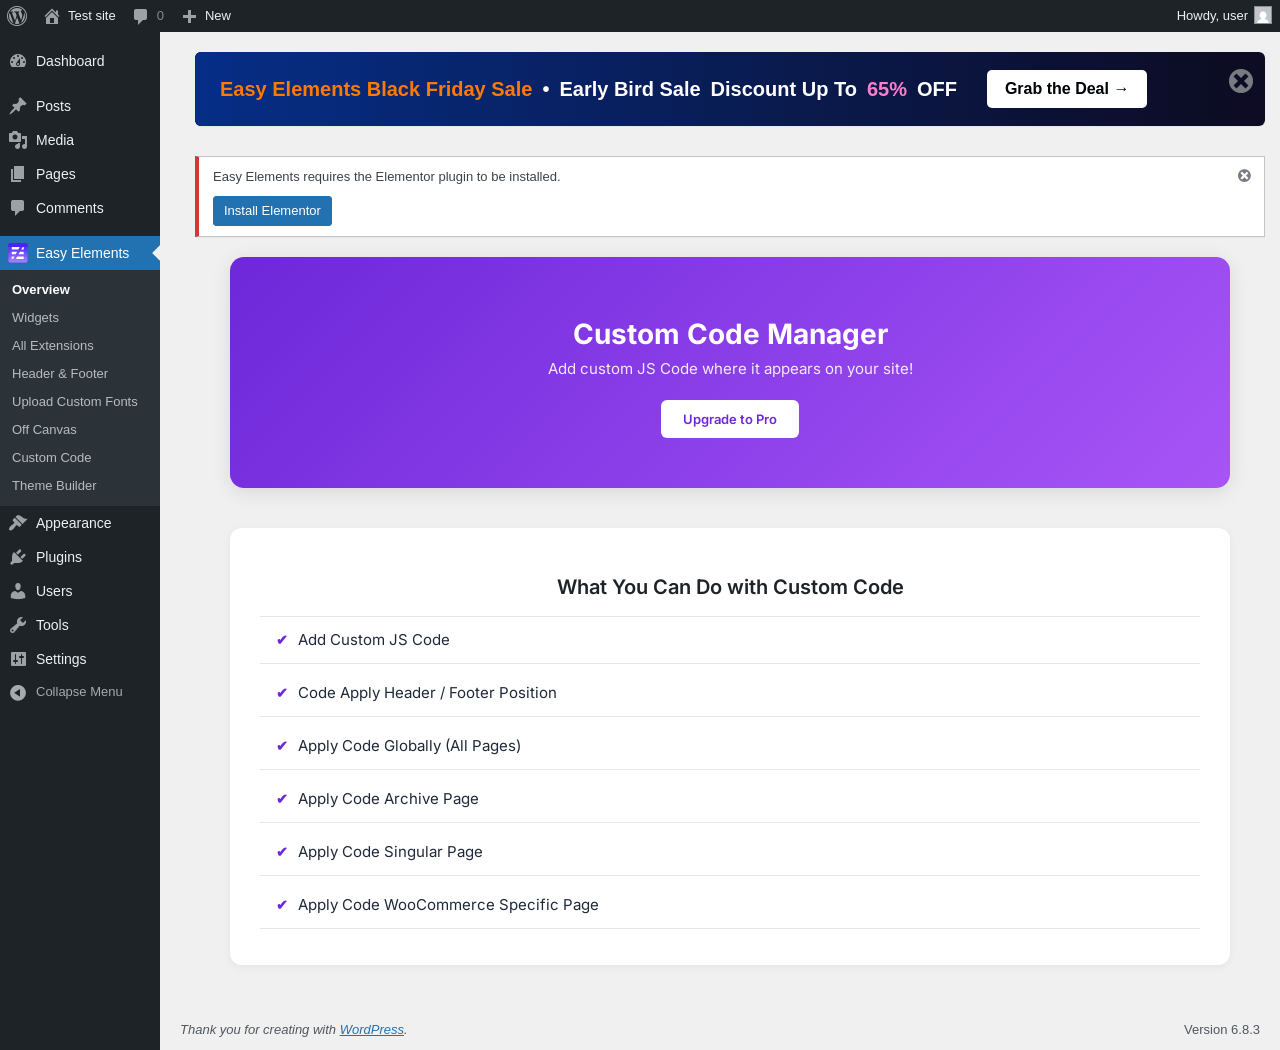The height and width of the screenshot is (1050, 1280).
Task: Dismiss the Black Friday sale banner
Action: [x=1241, y=81]
